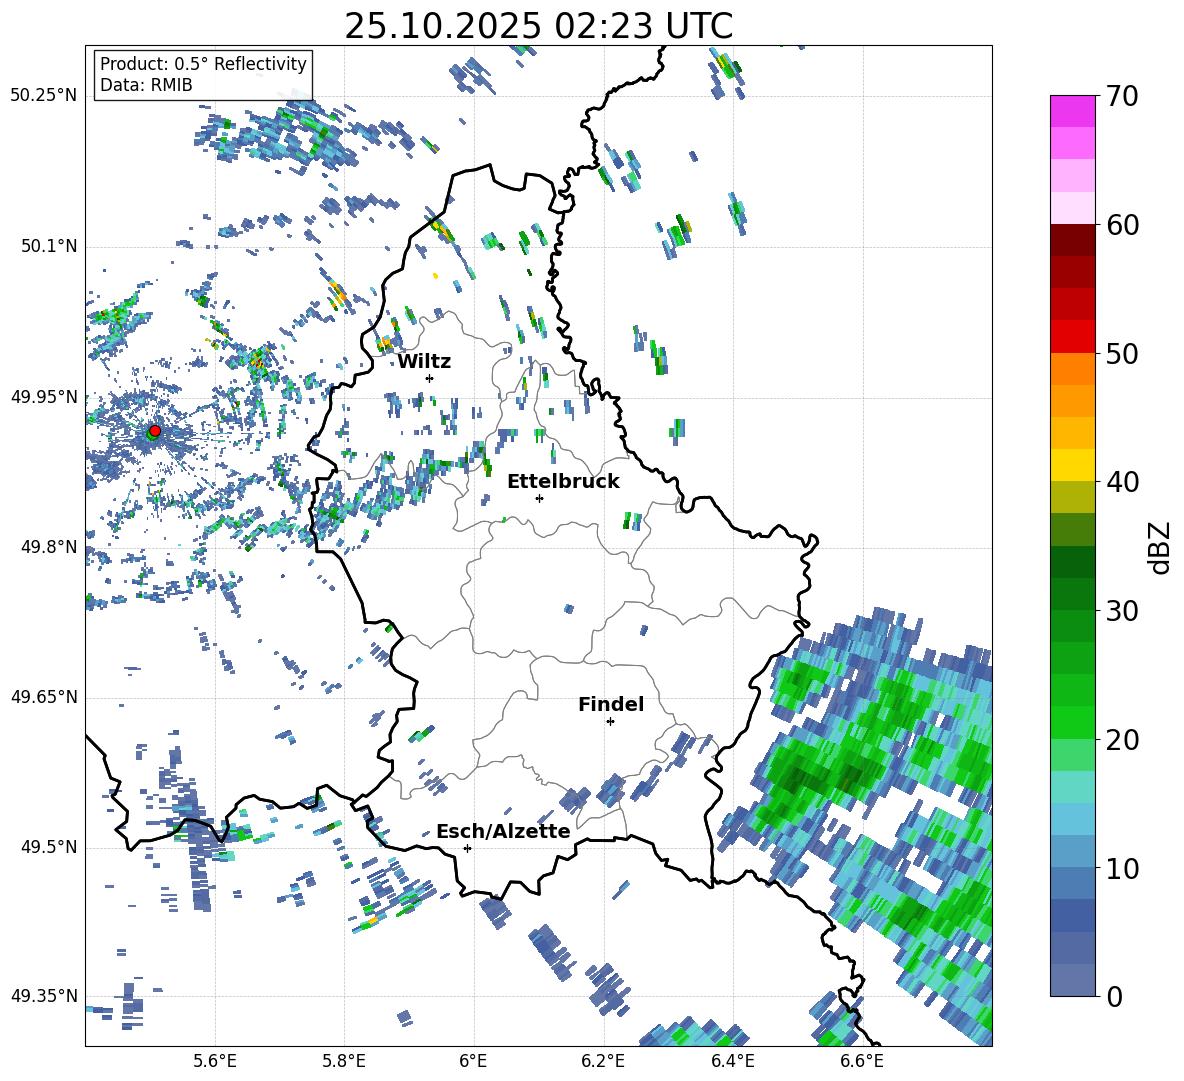Click the 6.4°E longitude label
1184x1081 pixels.
coord(732,1061)
